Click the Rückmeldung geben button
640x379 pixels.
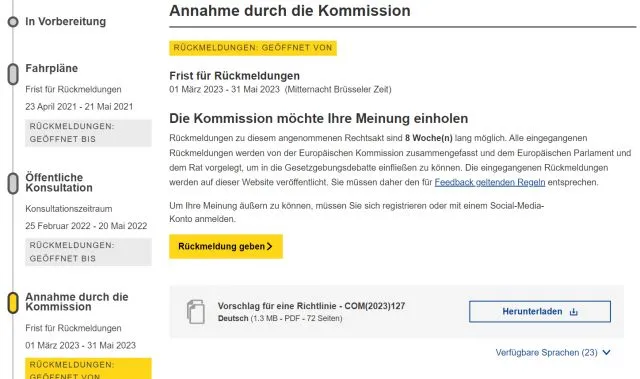tap(226, 246)
